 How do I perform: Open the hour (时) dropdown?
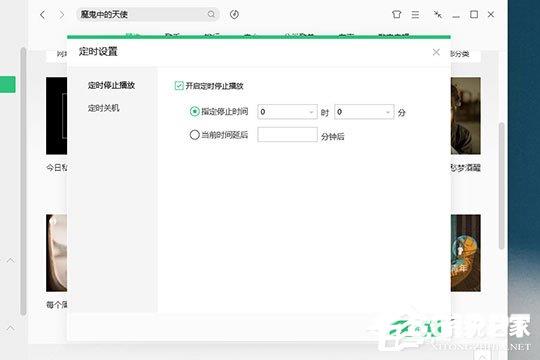coord(287,112)
